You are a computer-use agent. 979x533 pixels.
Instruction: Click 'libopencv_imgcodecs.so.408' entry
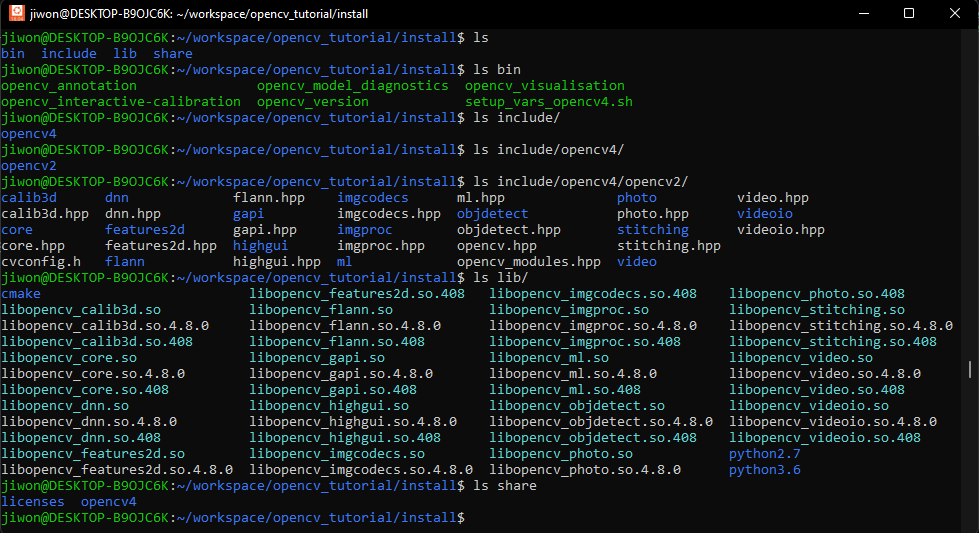[593, 294]
